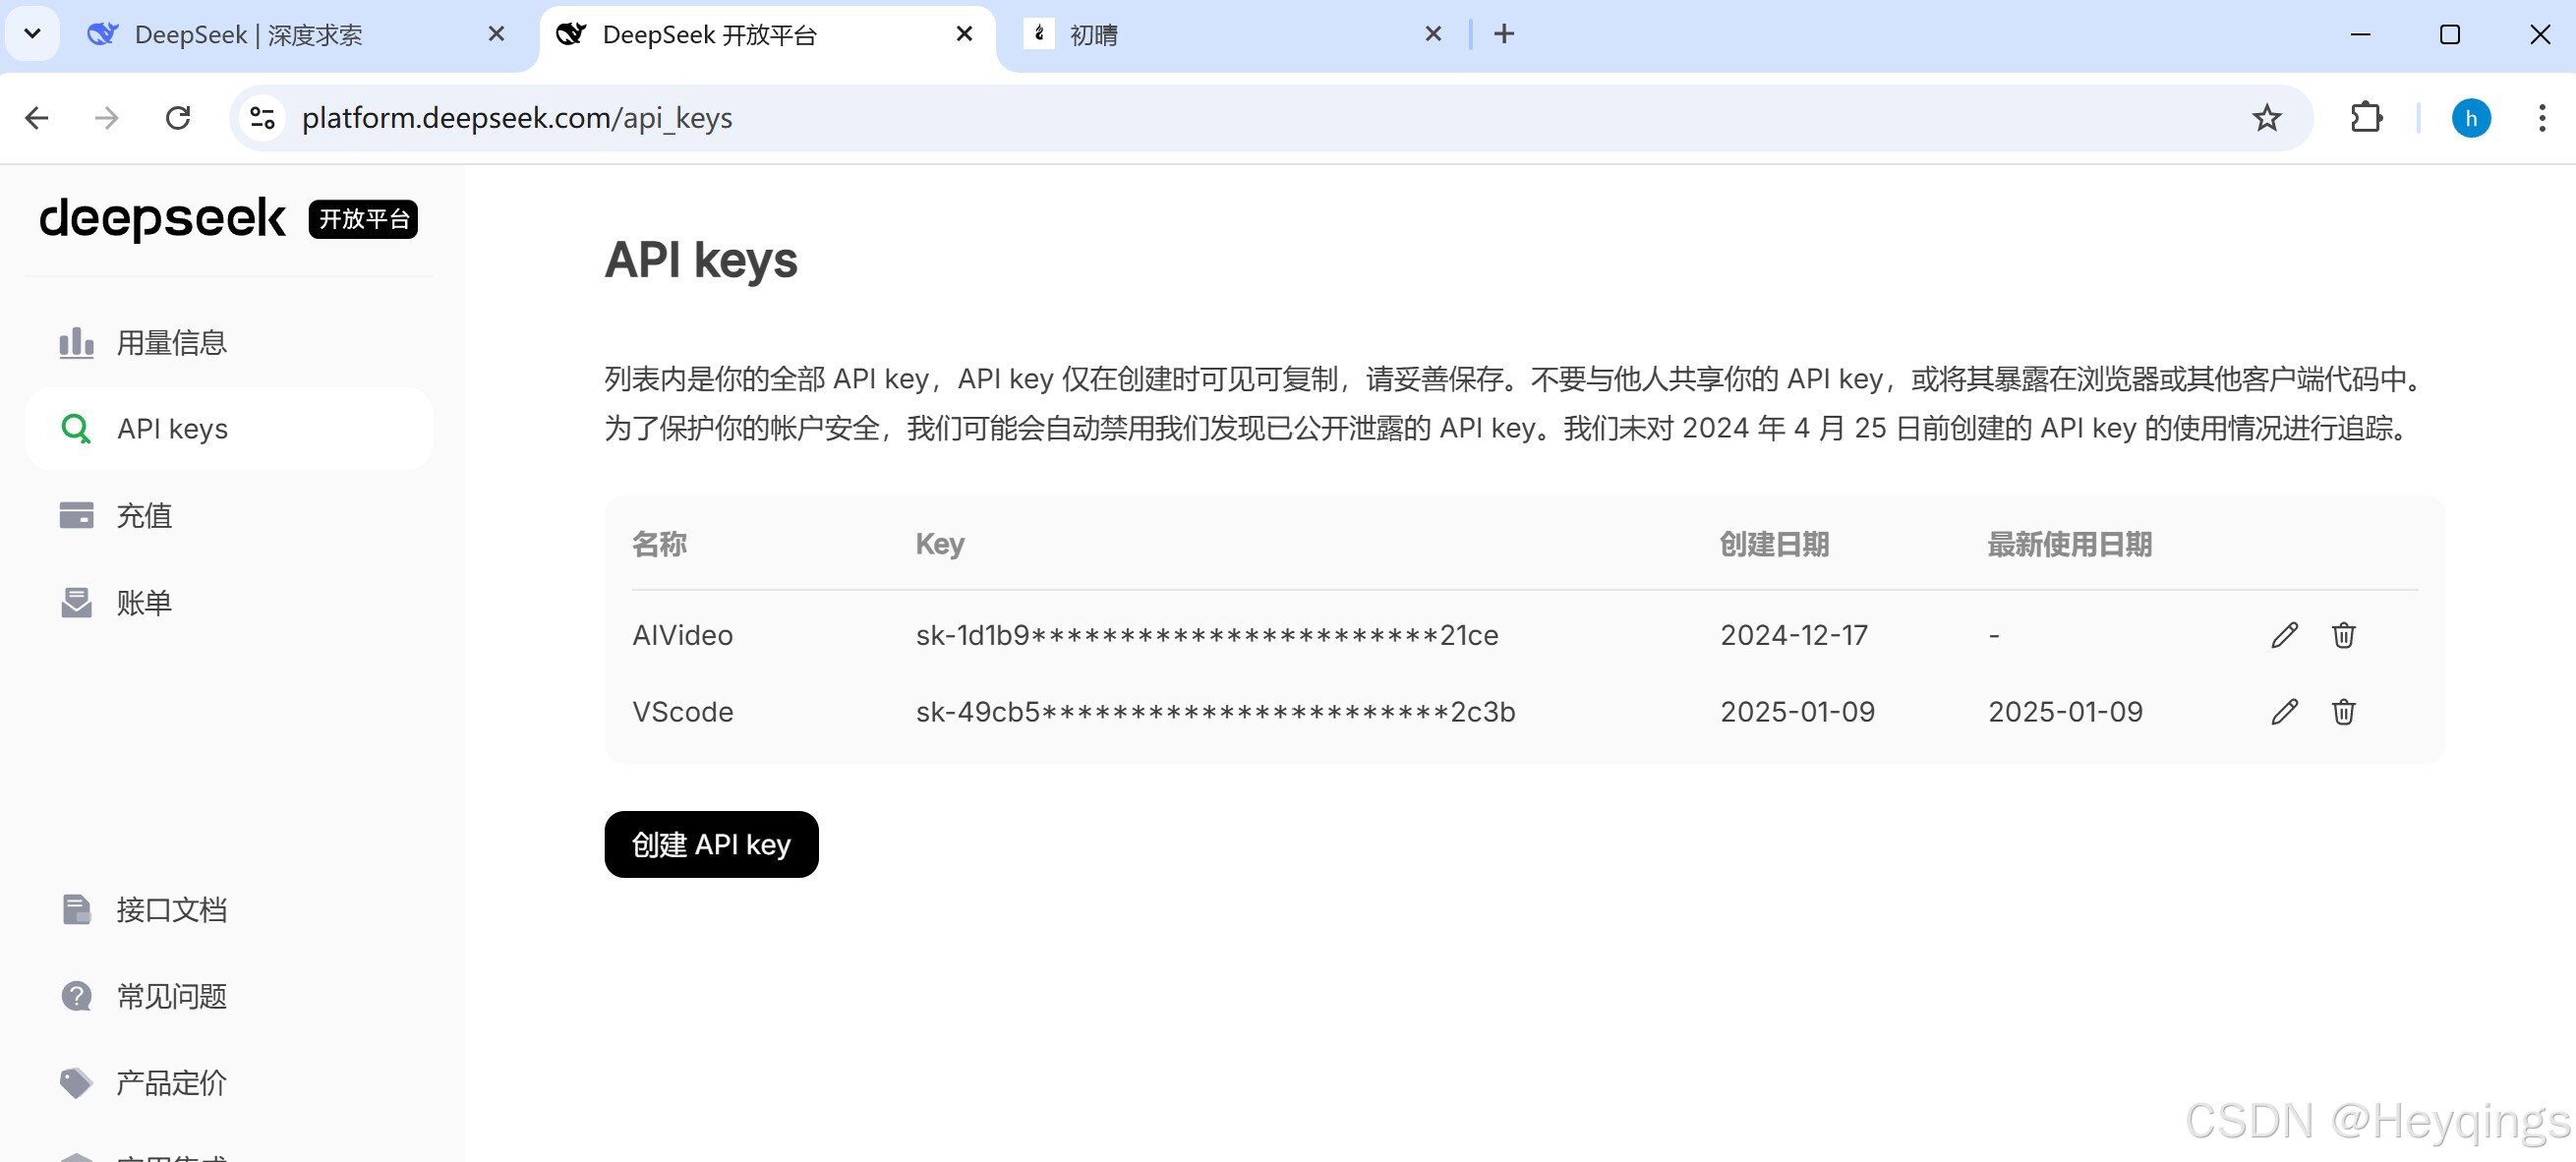2576x1162 pixels.
Task: Edit the VScode key name pencil icon
Action: (x=2284, y=712)
